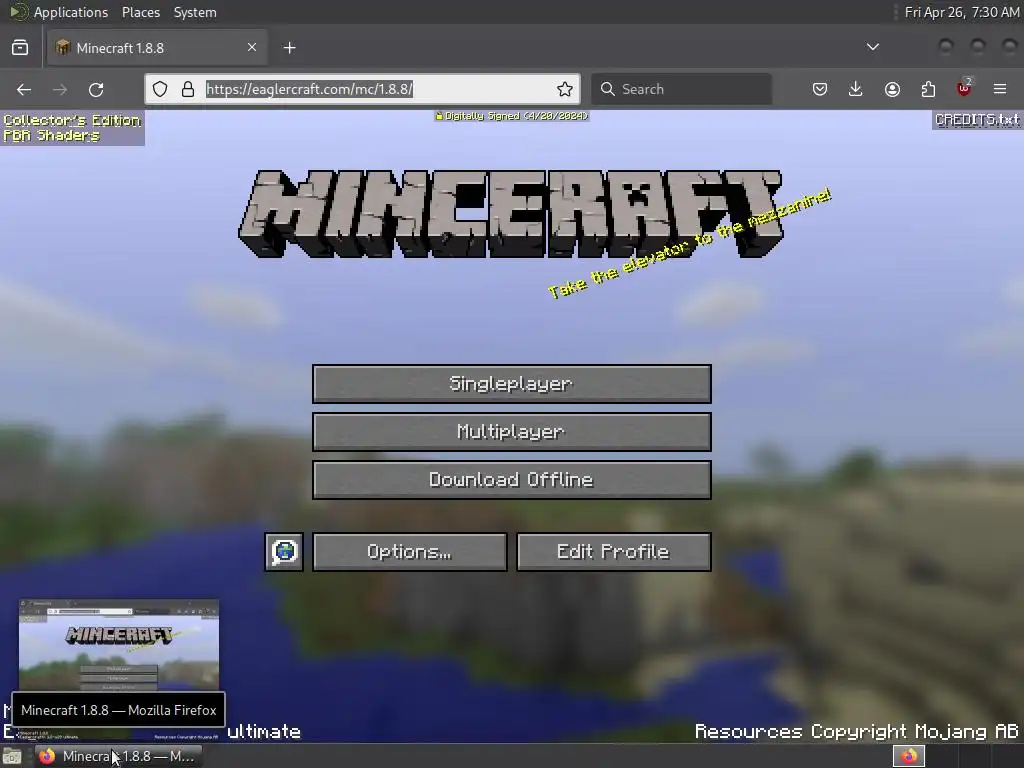Click Collector's Edition PBR Shaders label
The height and width of the screenshot is (768, 1024).
[72, 128]
